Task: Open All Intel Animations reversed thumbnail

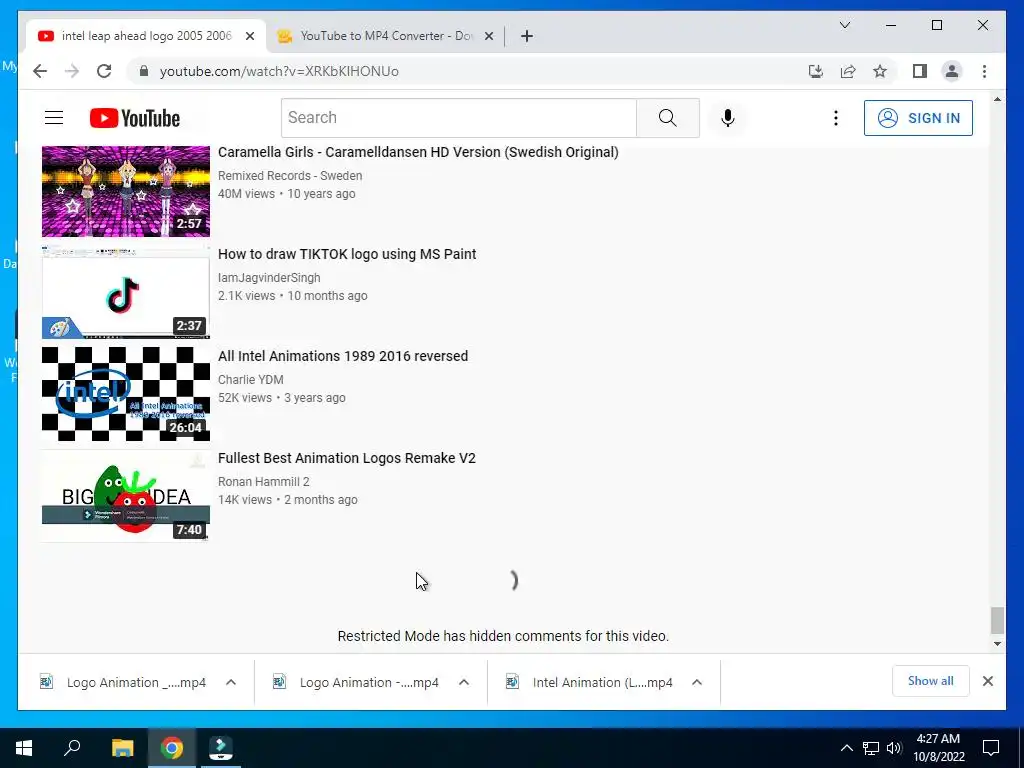Action: tap(125, 394)
